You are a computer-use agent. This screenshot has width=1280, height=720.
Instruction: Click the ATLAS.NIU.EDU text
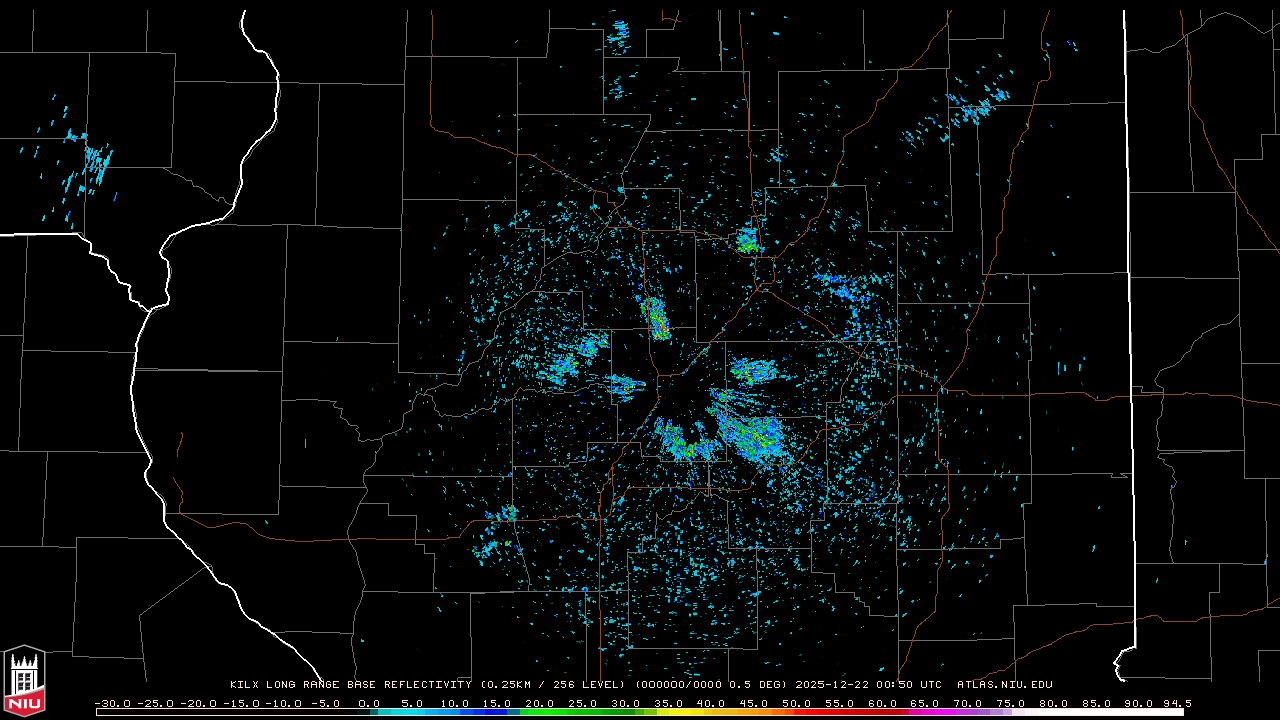[x=1004, y=685]
